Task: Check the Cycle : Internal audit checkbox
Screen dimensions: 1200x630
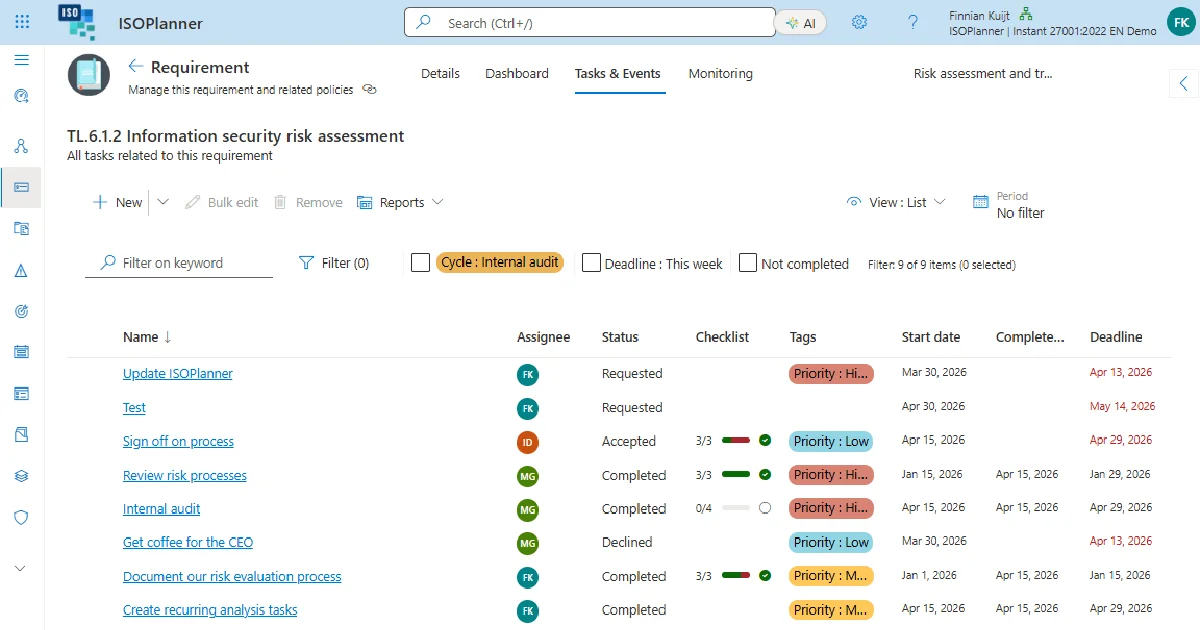Action: coord(421,263)
